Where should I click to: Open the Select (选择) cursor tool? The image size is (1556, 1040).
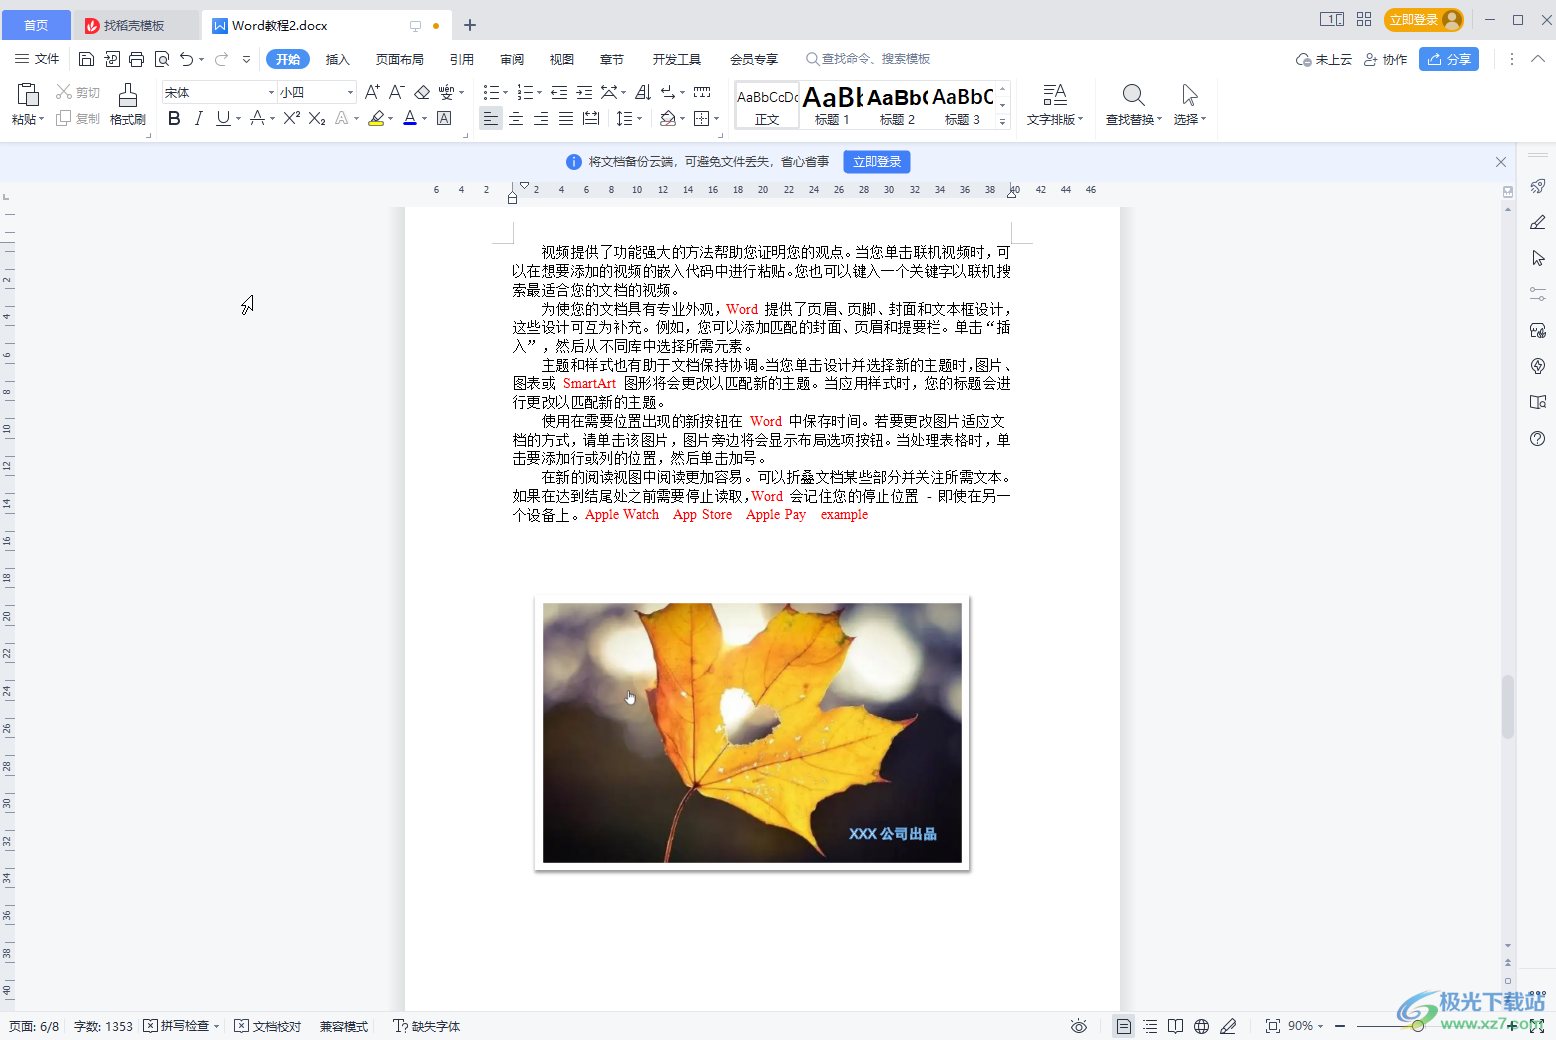tap(1189, 95)
